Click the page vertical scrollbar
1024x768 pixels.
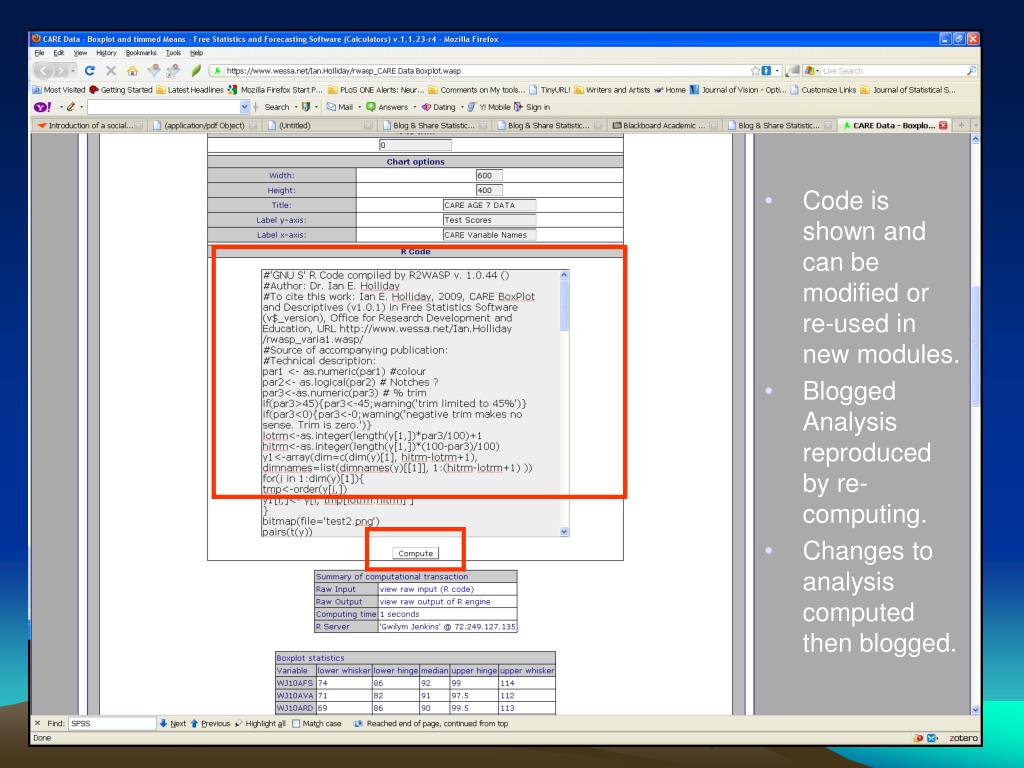[976, 424]
